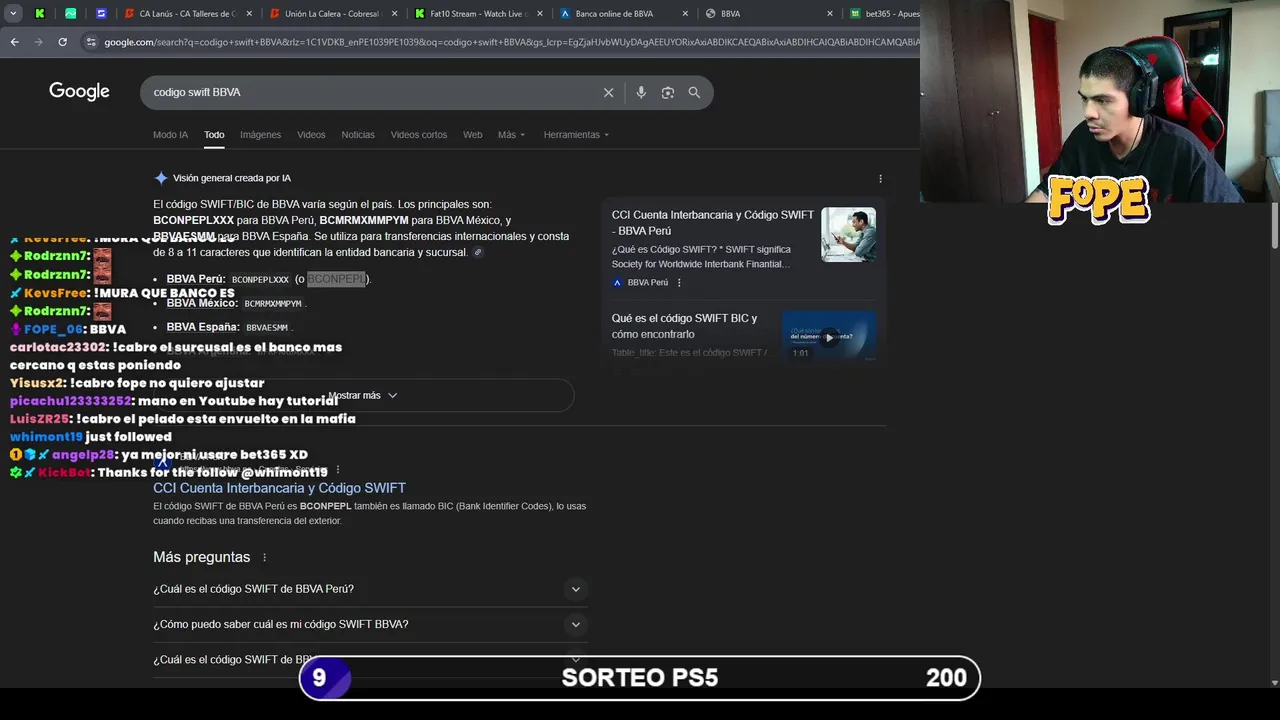Play the SWIFT BIC video thumbnail

coord(828,337)
